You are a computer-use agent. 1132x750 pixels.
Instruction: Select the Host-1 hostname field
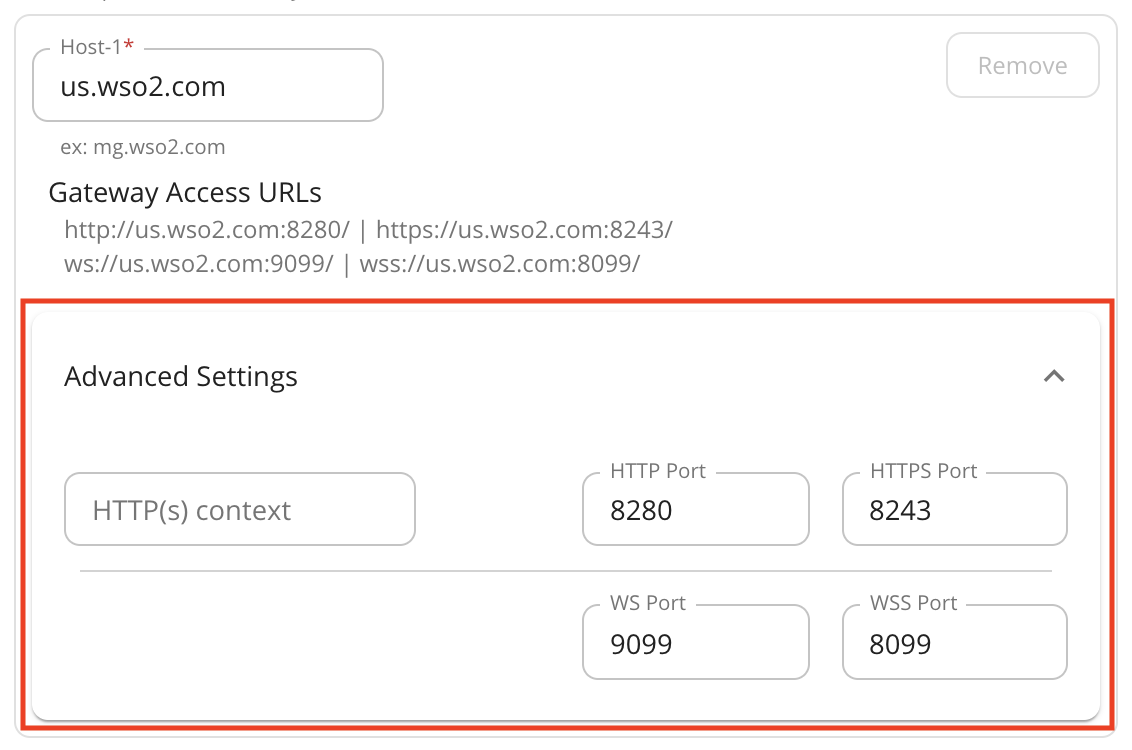207,86
